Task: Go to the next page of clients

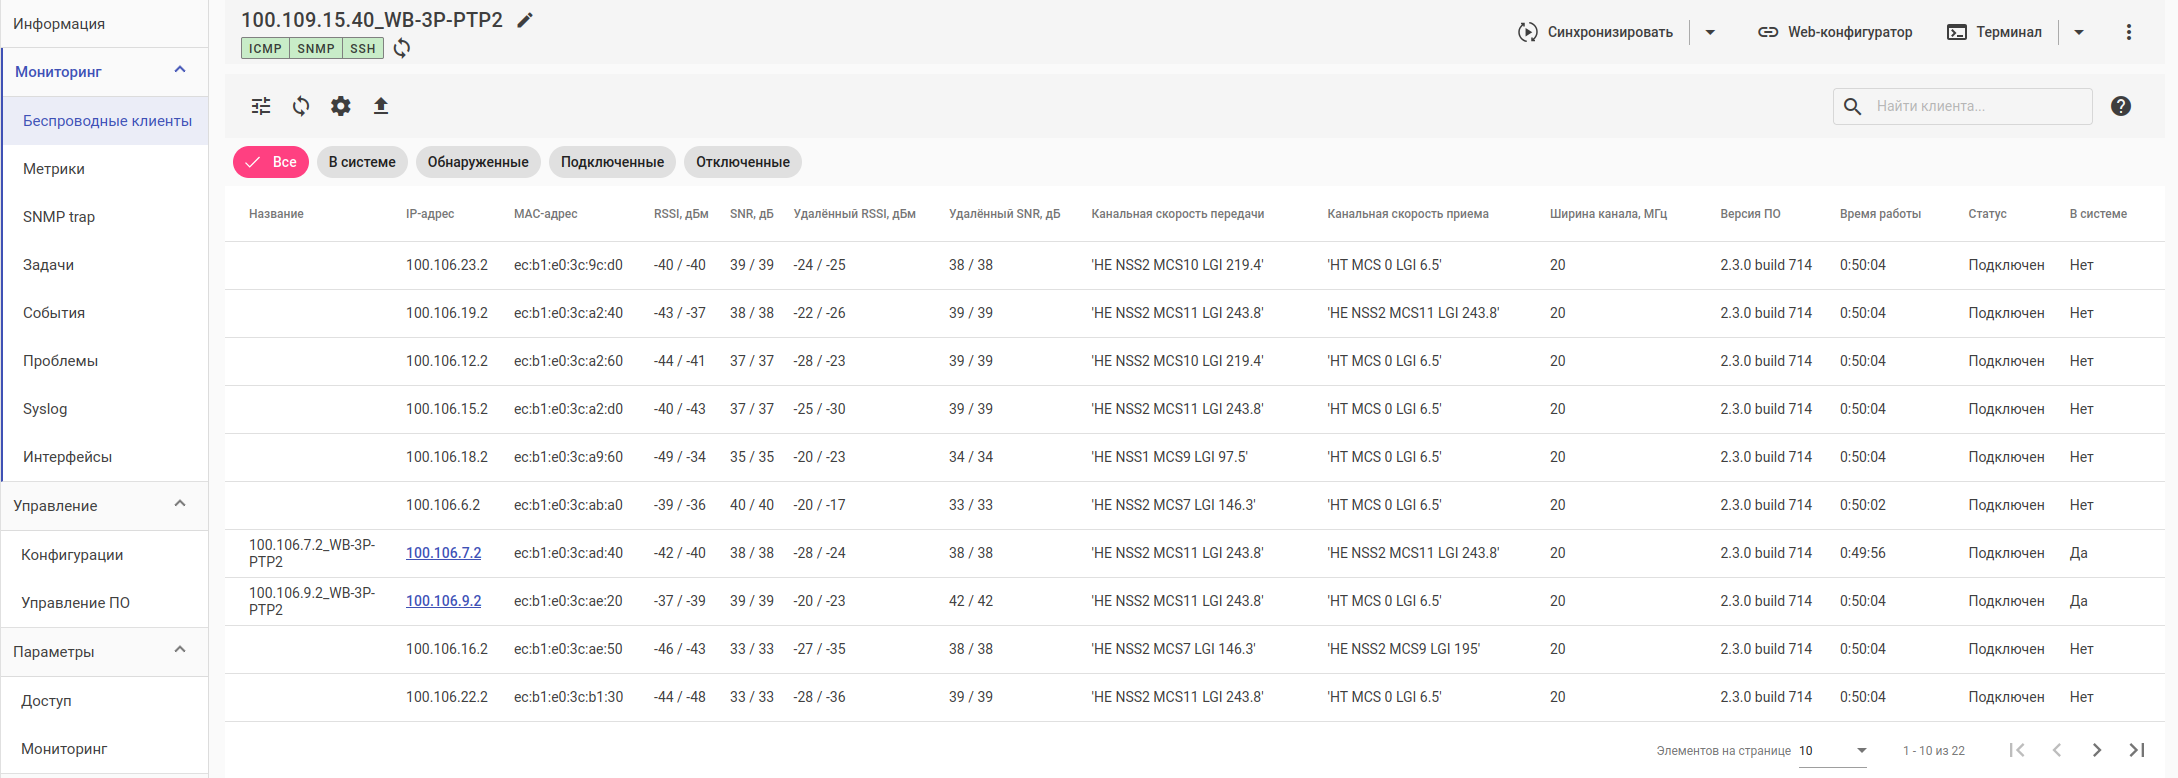Action: click(2096, 750)
